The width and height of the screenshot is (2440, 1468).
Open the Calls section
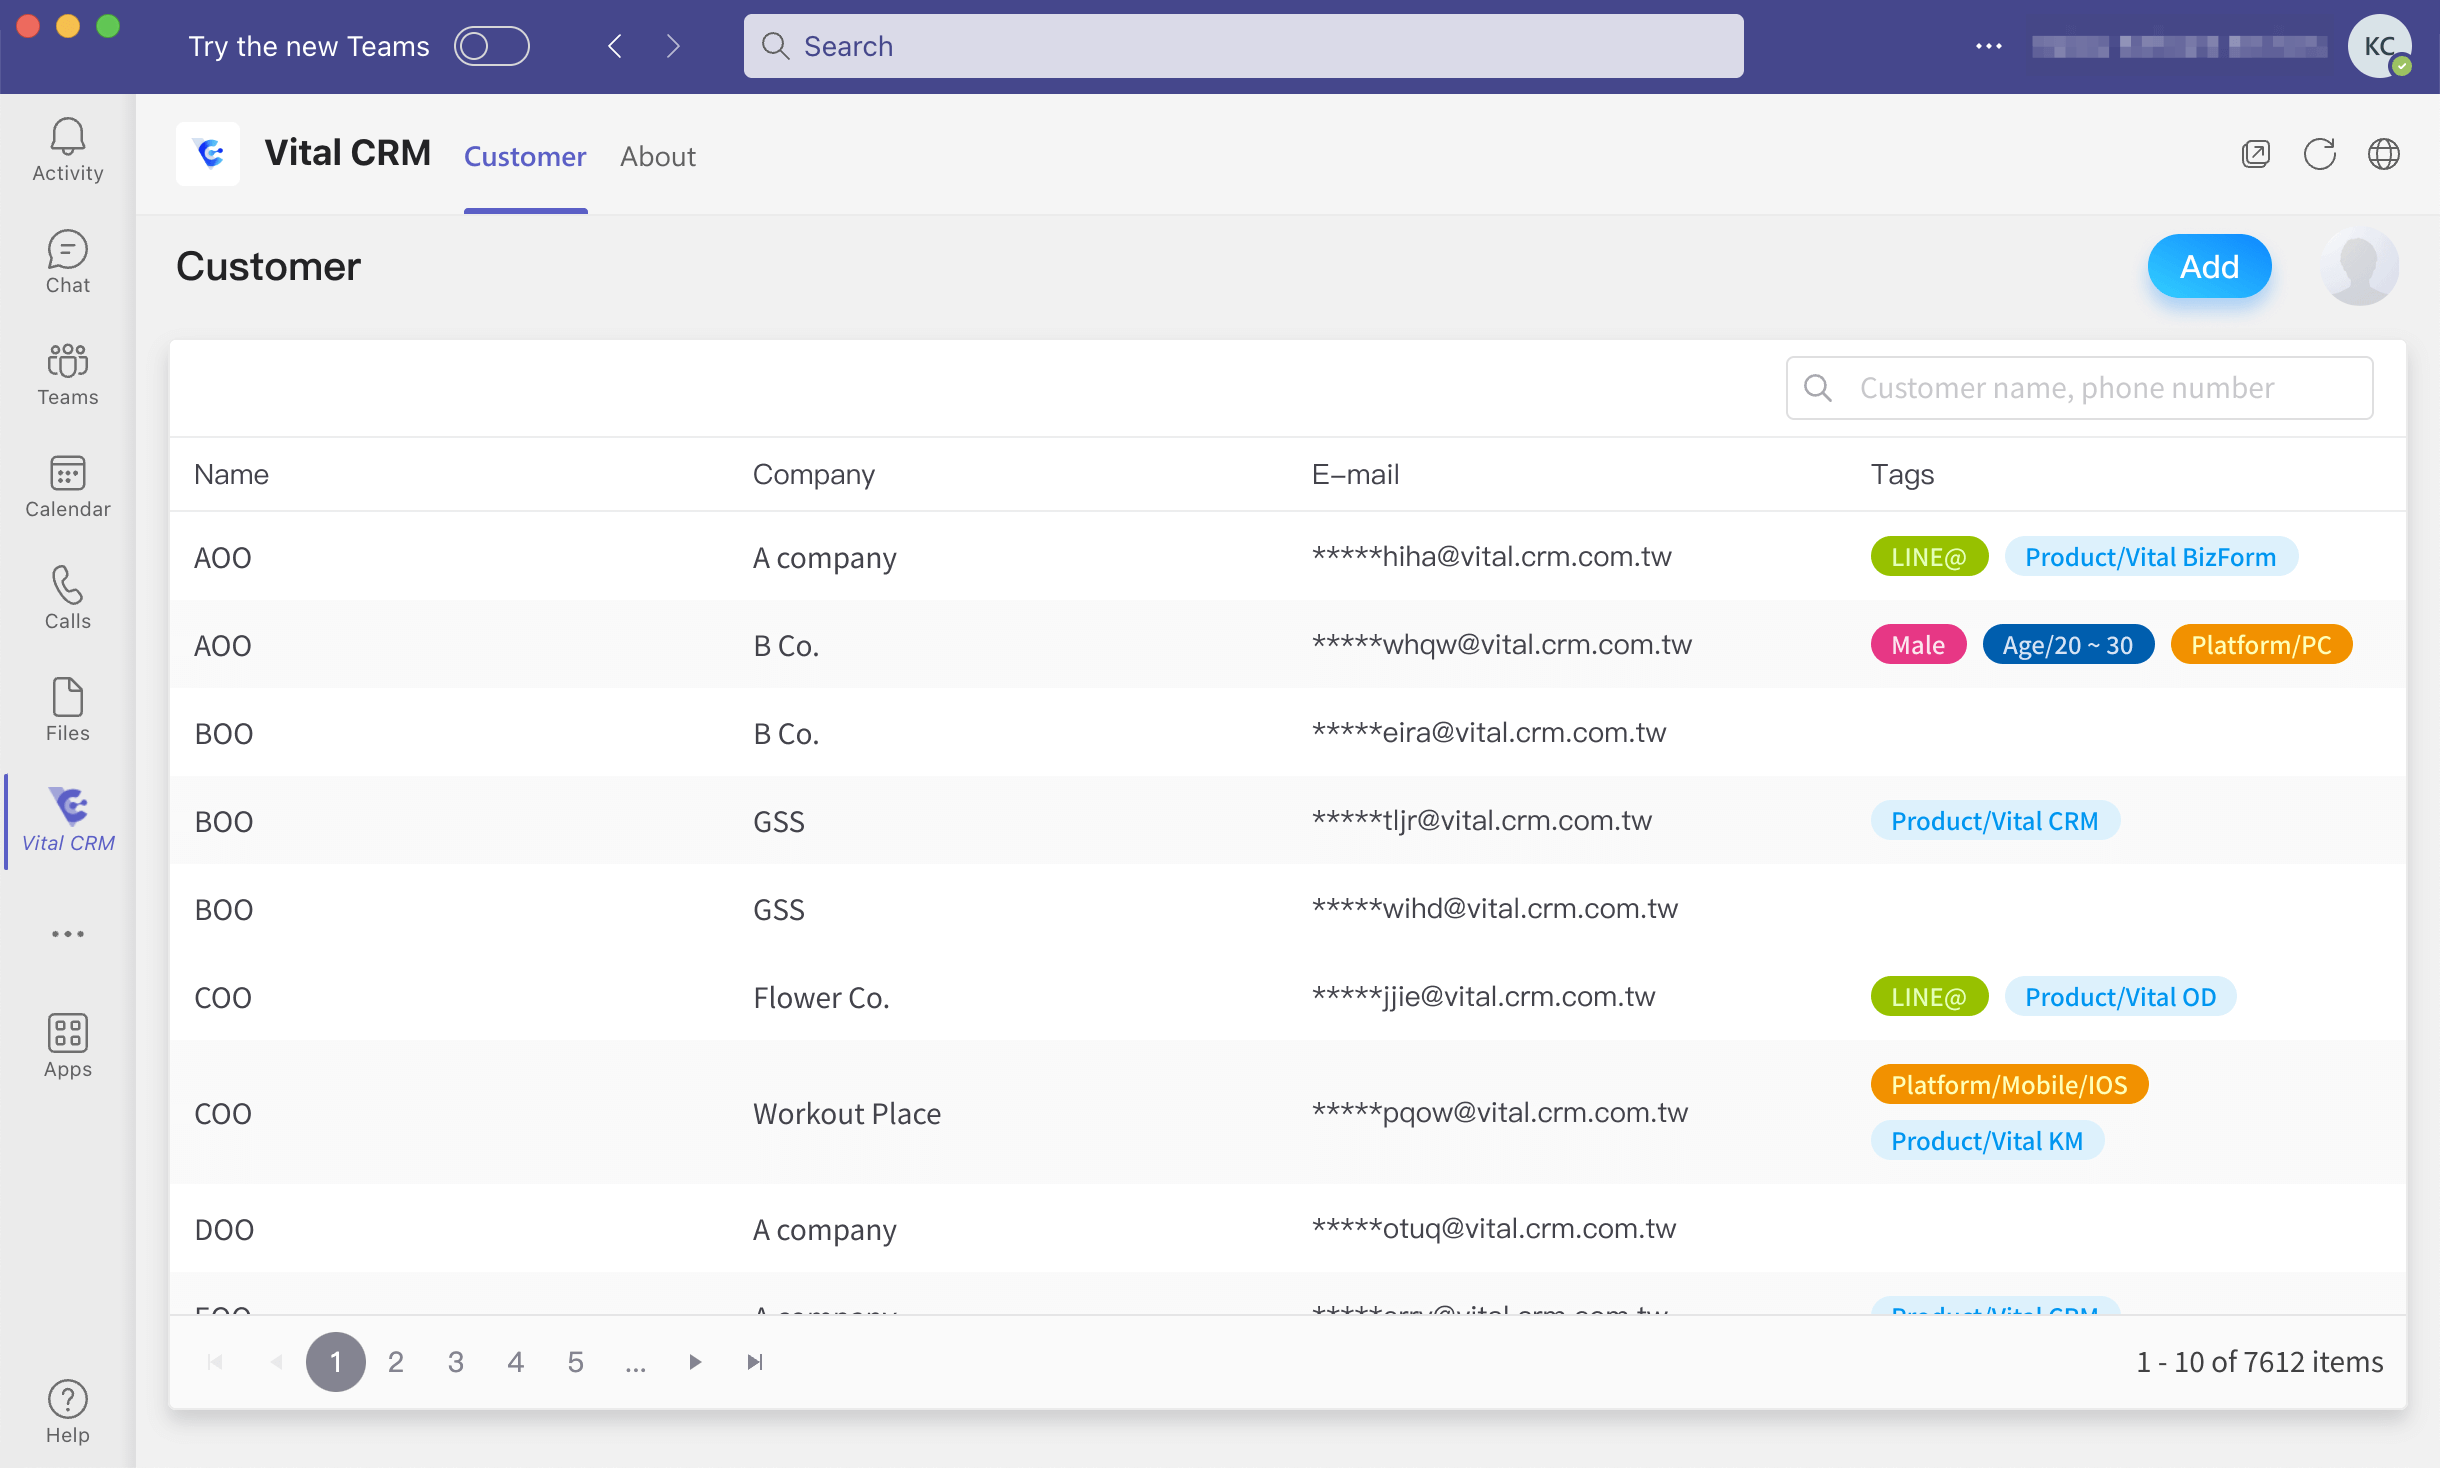click(x=67, y=598)
